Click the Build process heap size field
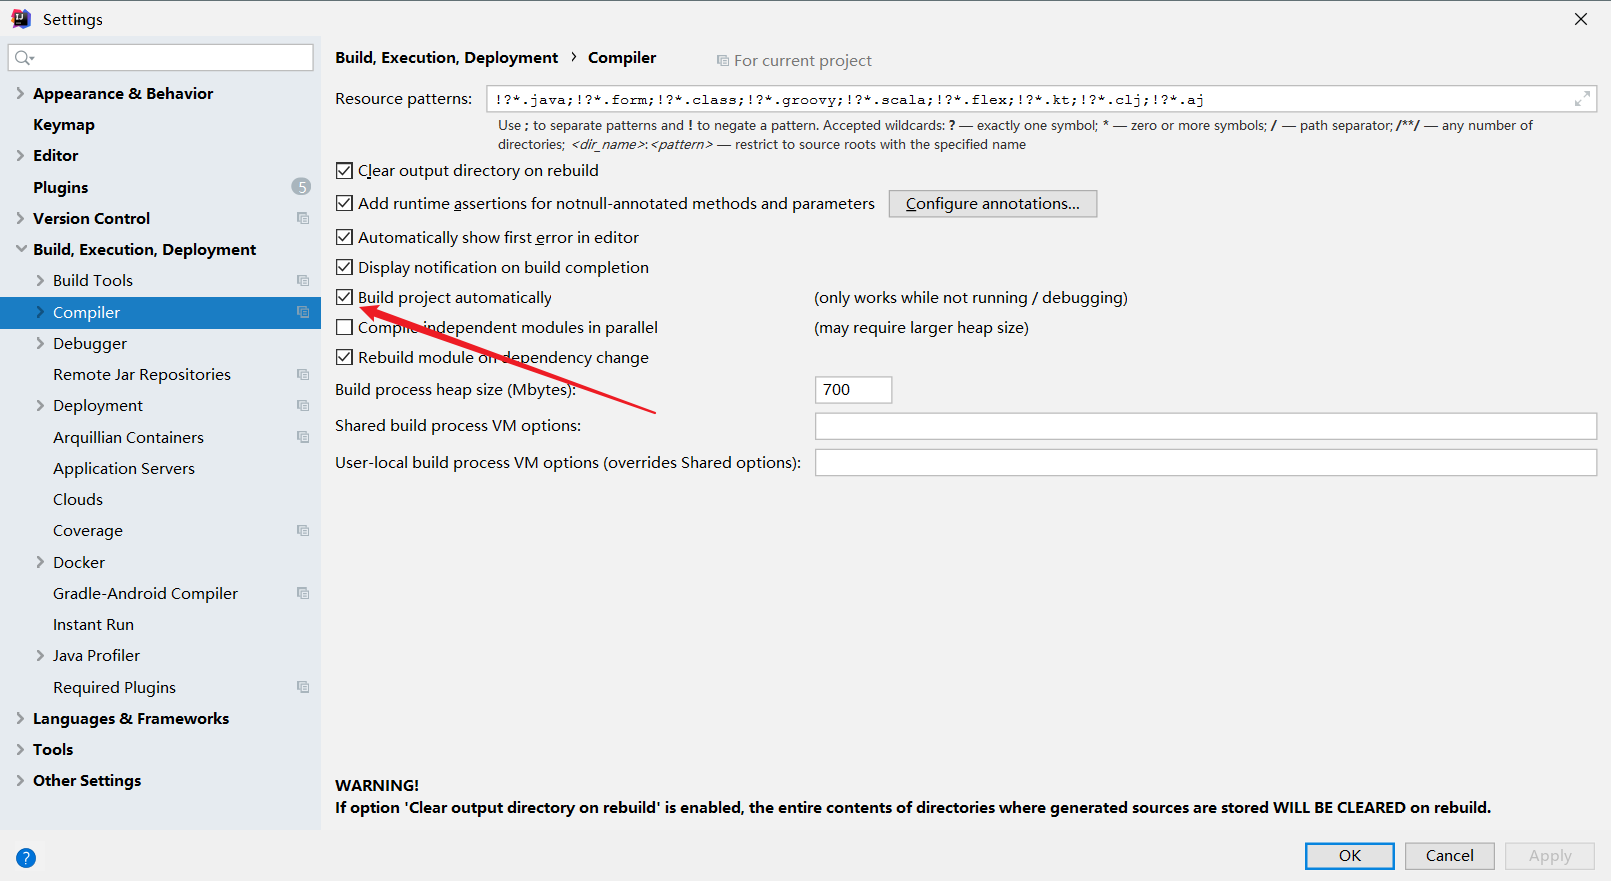The width and height of the screenshot is (1611, 881). click(853, 390)
